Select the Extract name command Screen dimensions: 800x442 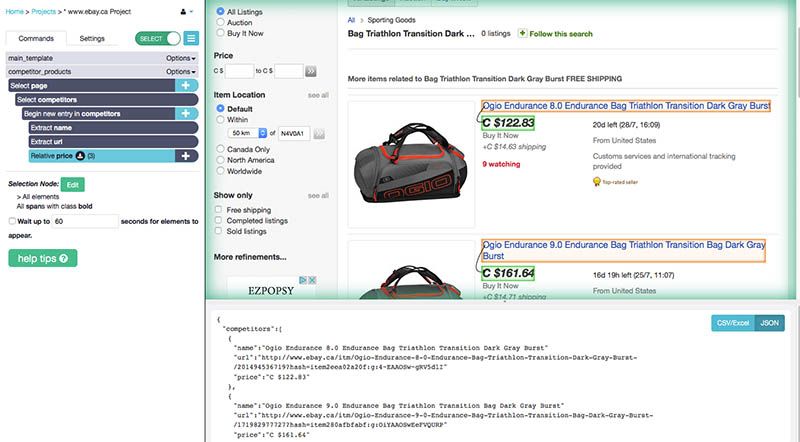pos(113,128)
